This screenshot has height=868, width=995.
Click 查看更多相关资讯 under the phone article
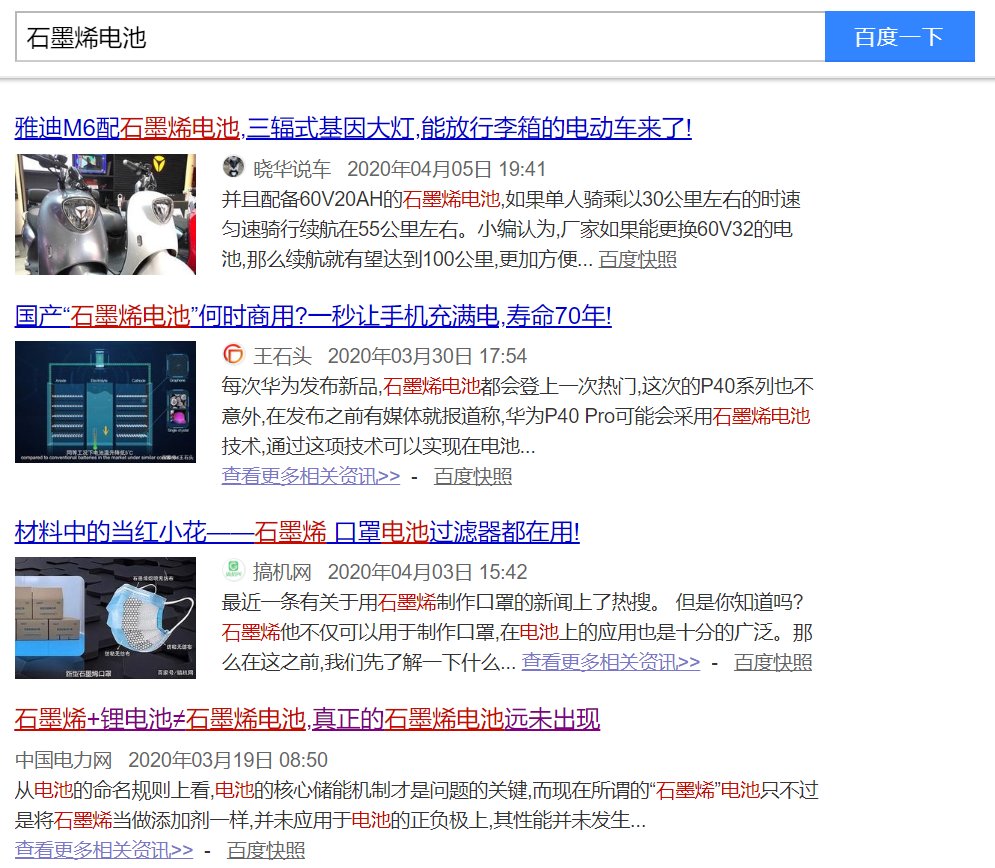(310, 477)
